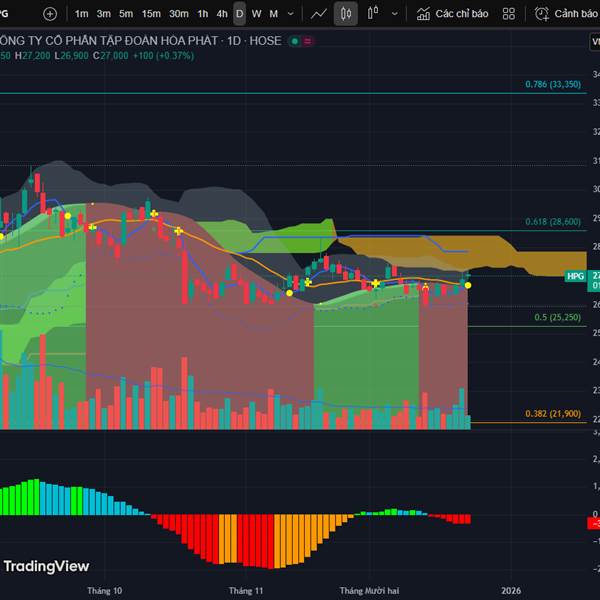
Task: Switch to the 1m timeframe
Action: pos(82,14)
